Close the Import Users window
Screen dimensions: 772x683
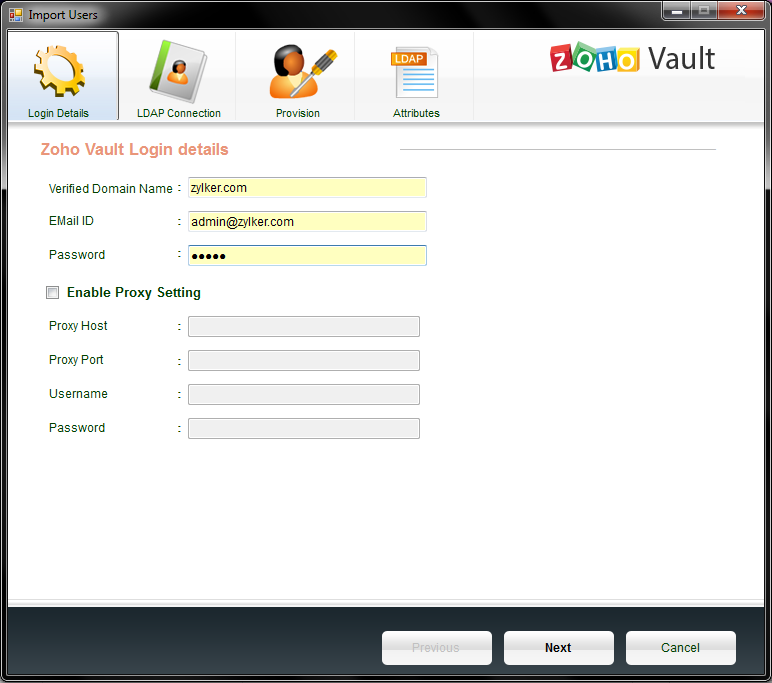coord(741,10)
